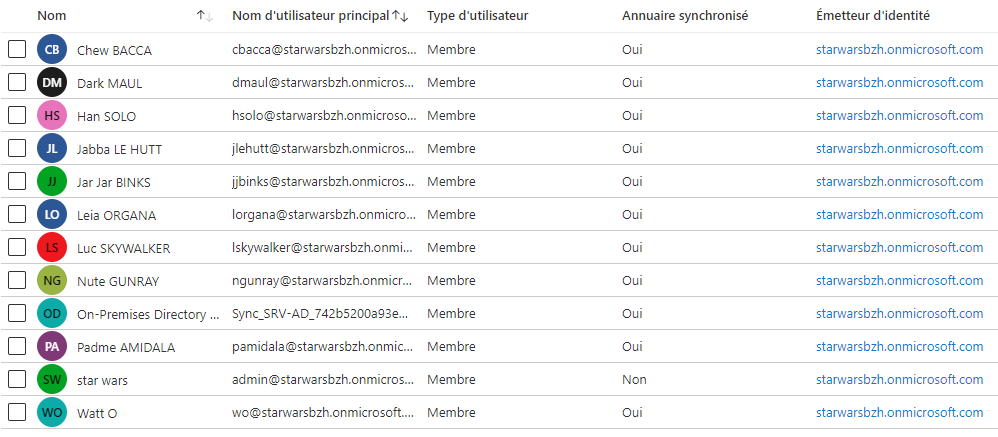Click the Type d'utilisateur column header
The width and height of the screenshot is (998, 437).
tap(477, 16)
